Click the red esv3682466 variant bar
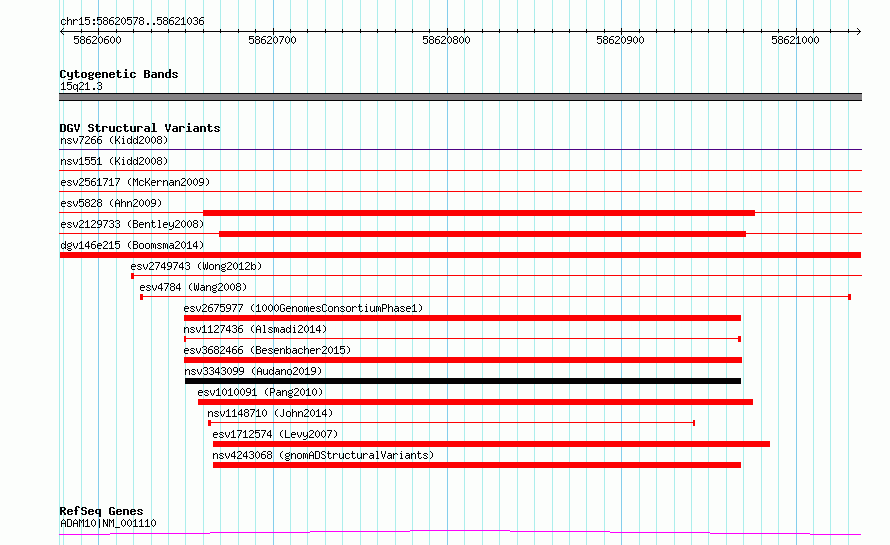Viewport: 890px width, 545px height. click(x=463, y=360)
